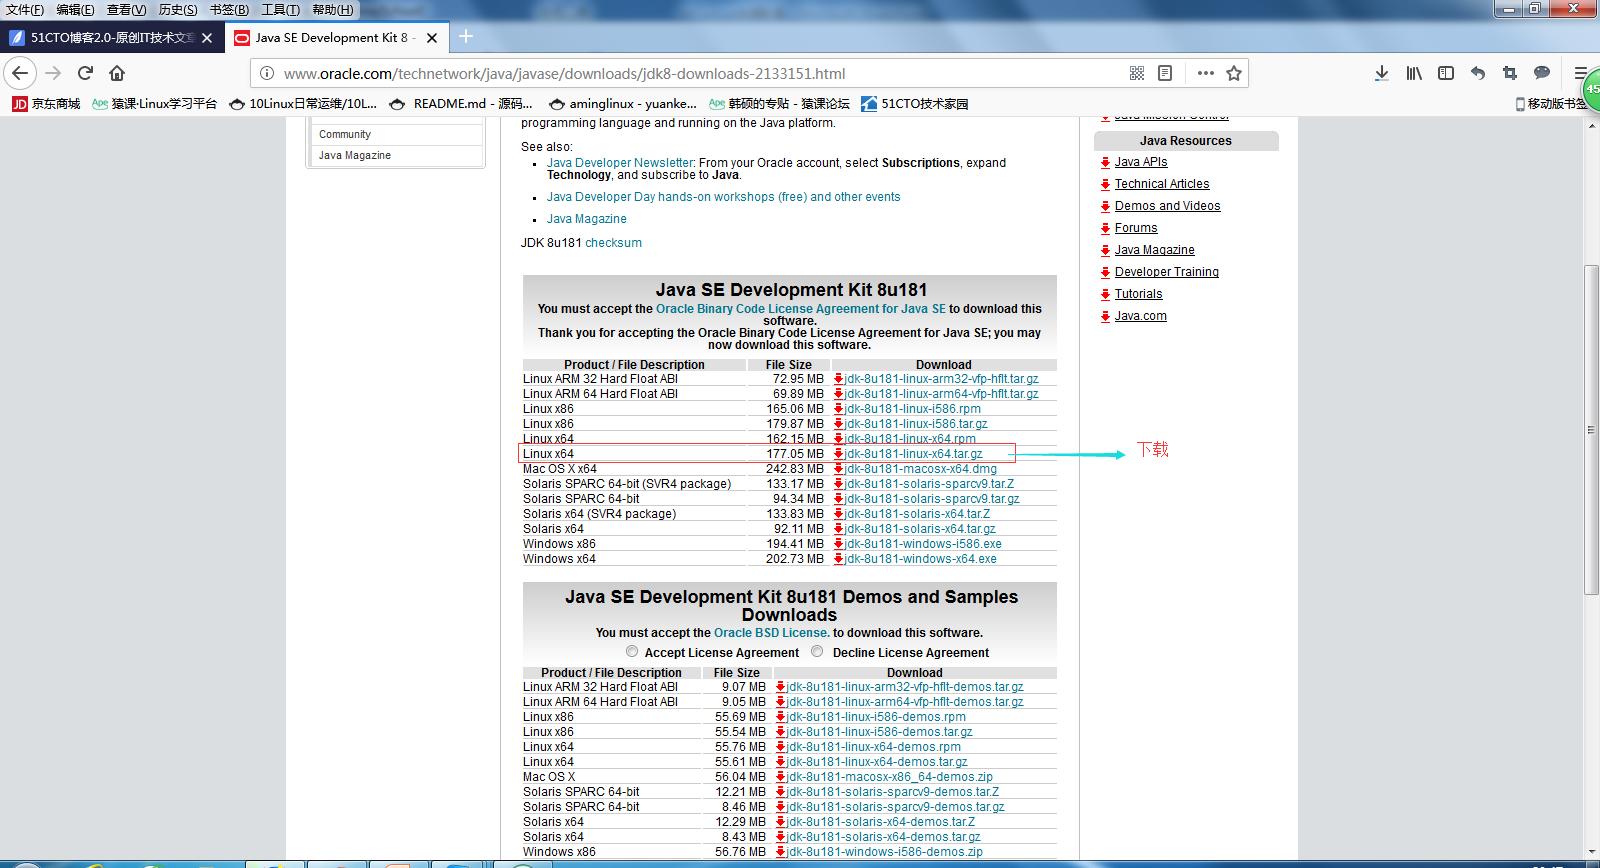Bookmark this page with the star
Viewport: 1600px width, 868px height.
tap(1234, 73)
